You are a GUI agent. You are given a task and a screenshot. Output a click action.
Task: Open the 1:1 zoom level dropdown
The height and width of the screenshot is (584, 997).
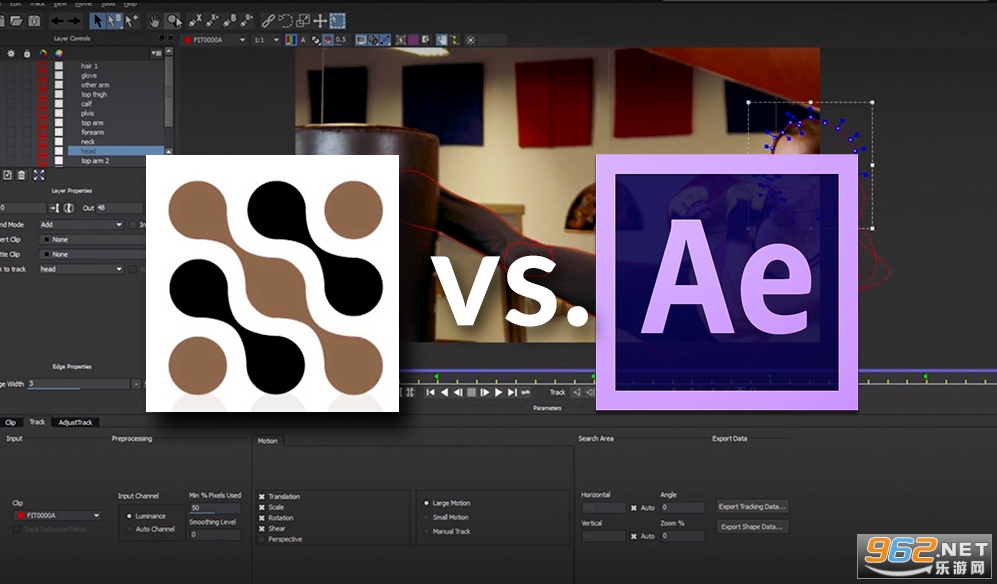(266, 39)
